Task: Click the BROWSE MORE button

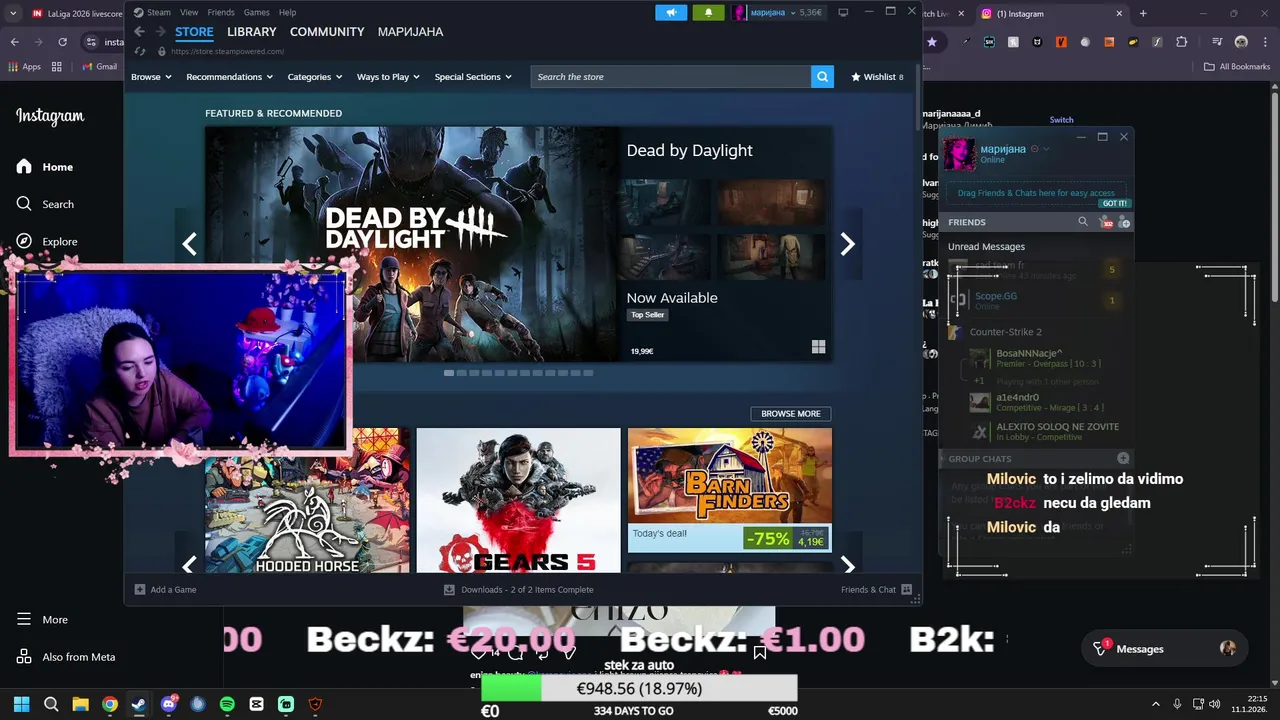Action: pos(790,414)
